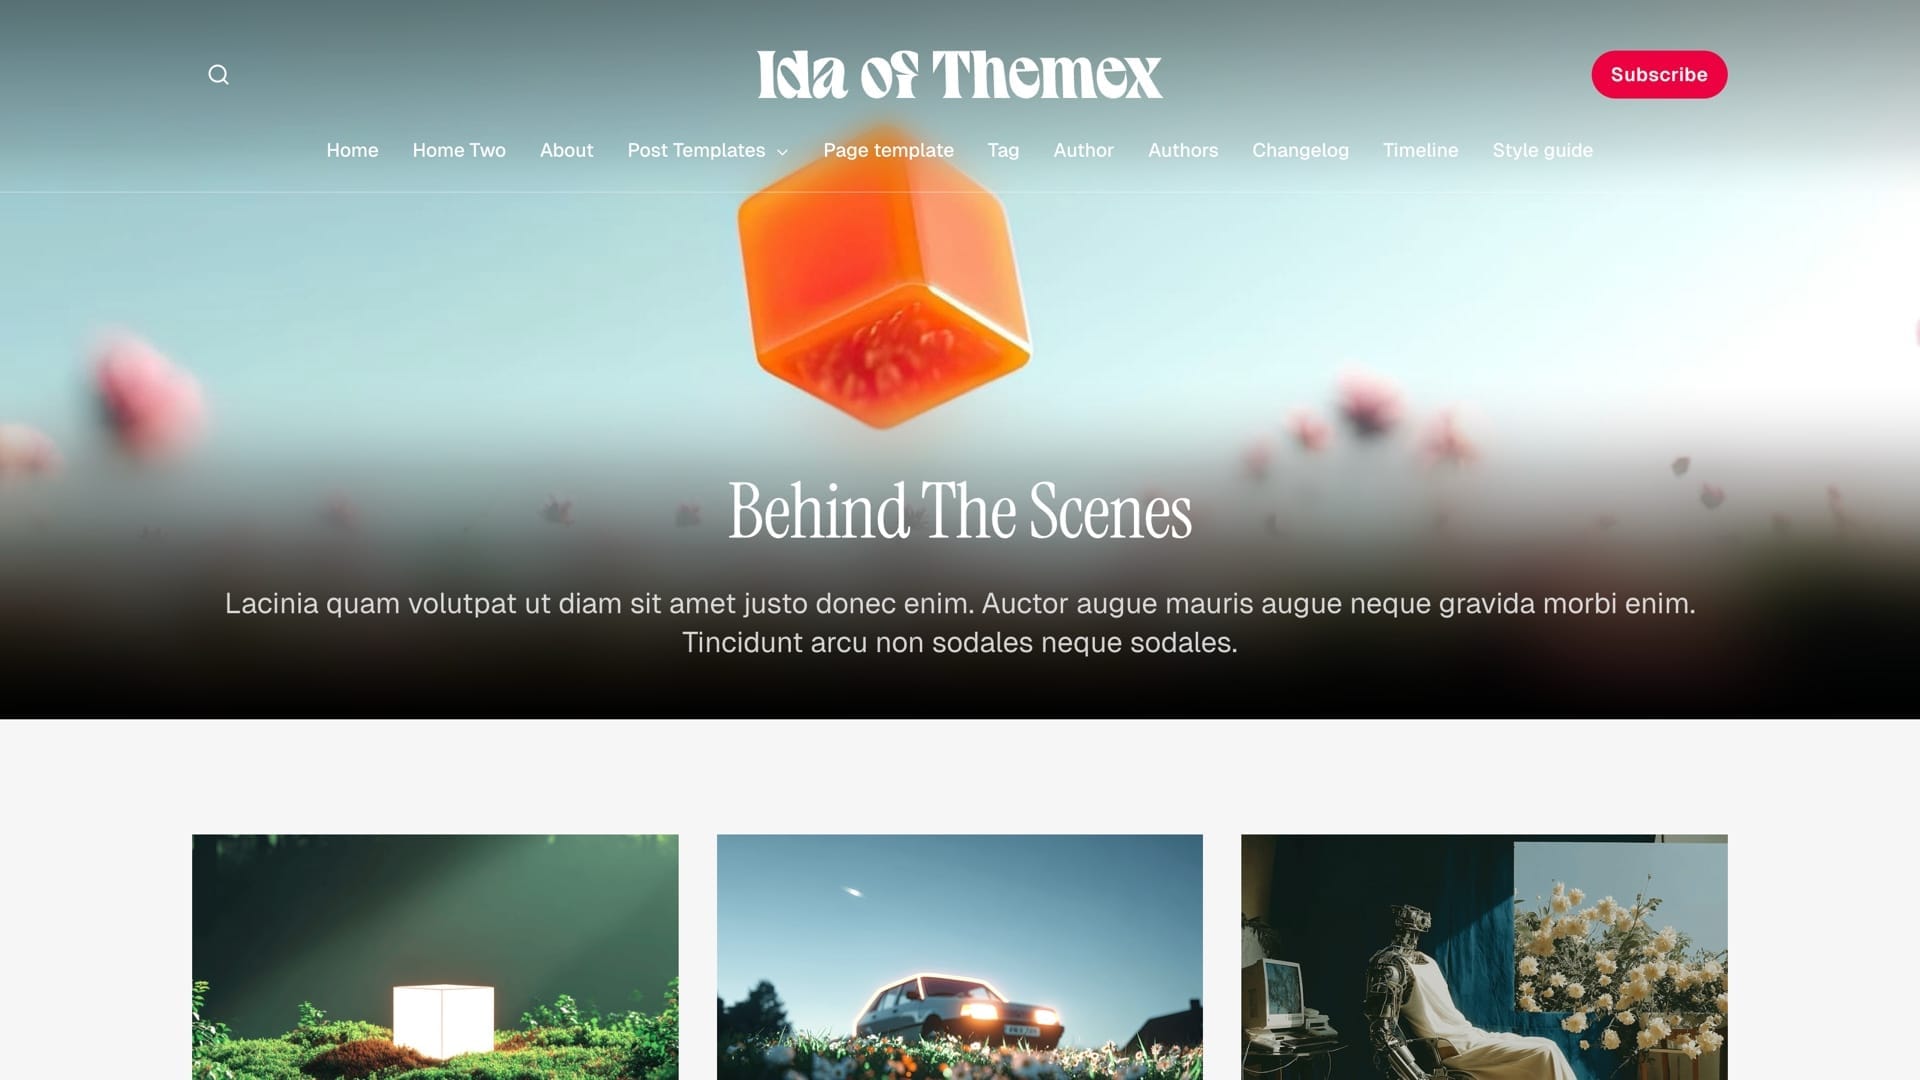
Task: Open the Authors listing
Action: click(x=1183, y=150)
